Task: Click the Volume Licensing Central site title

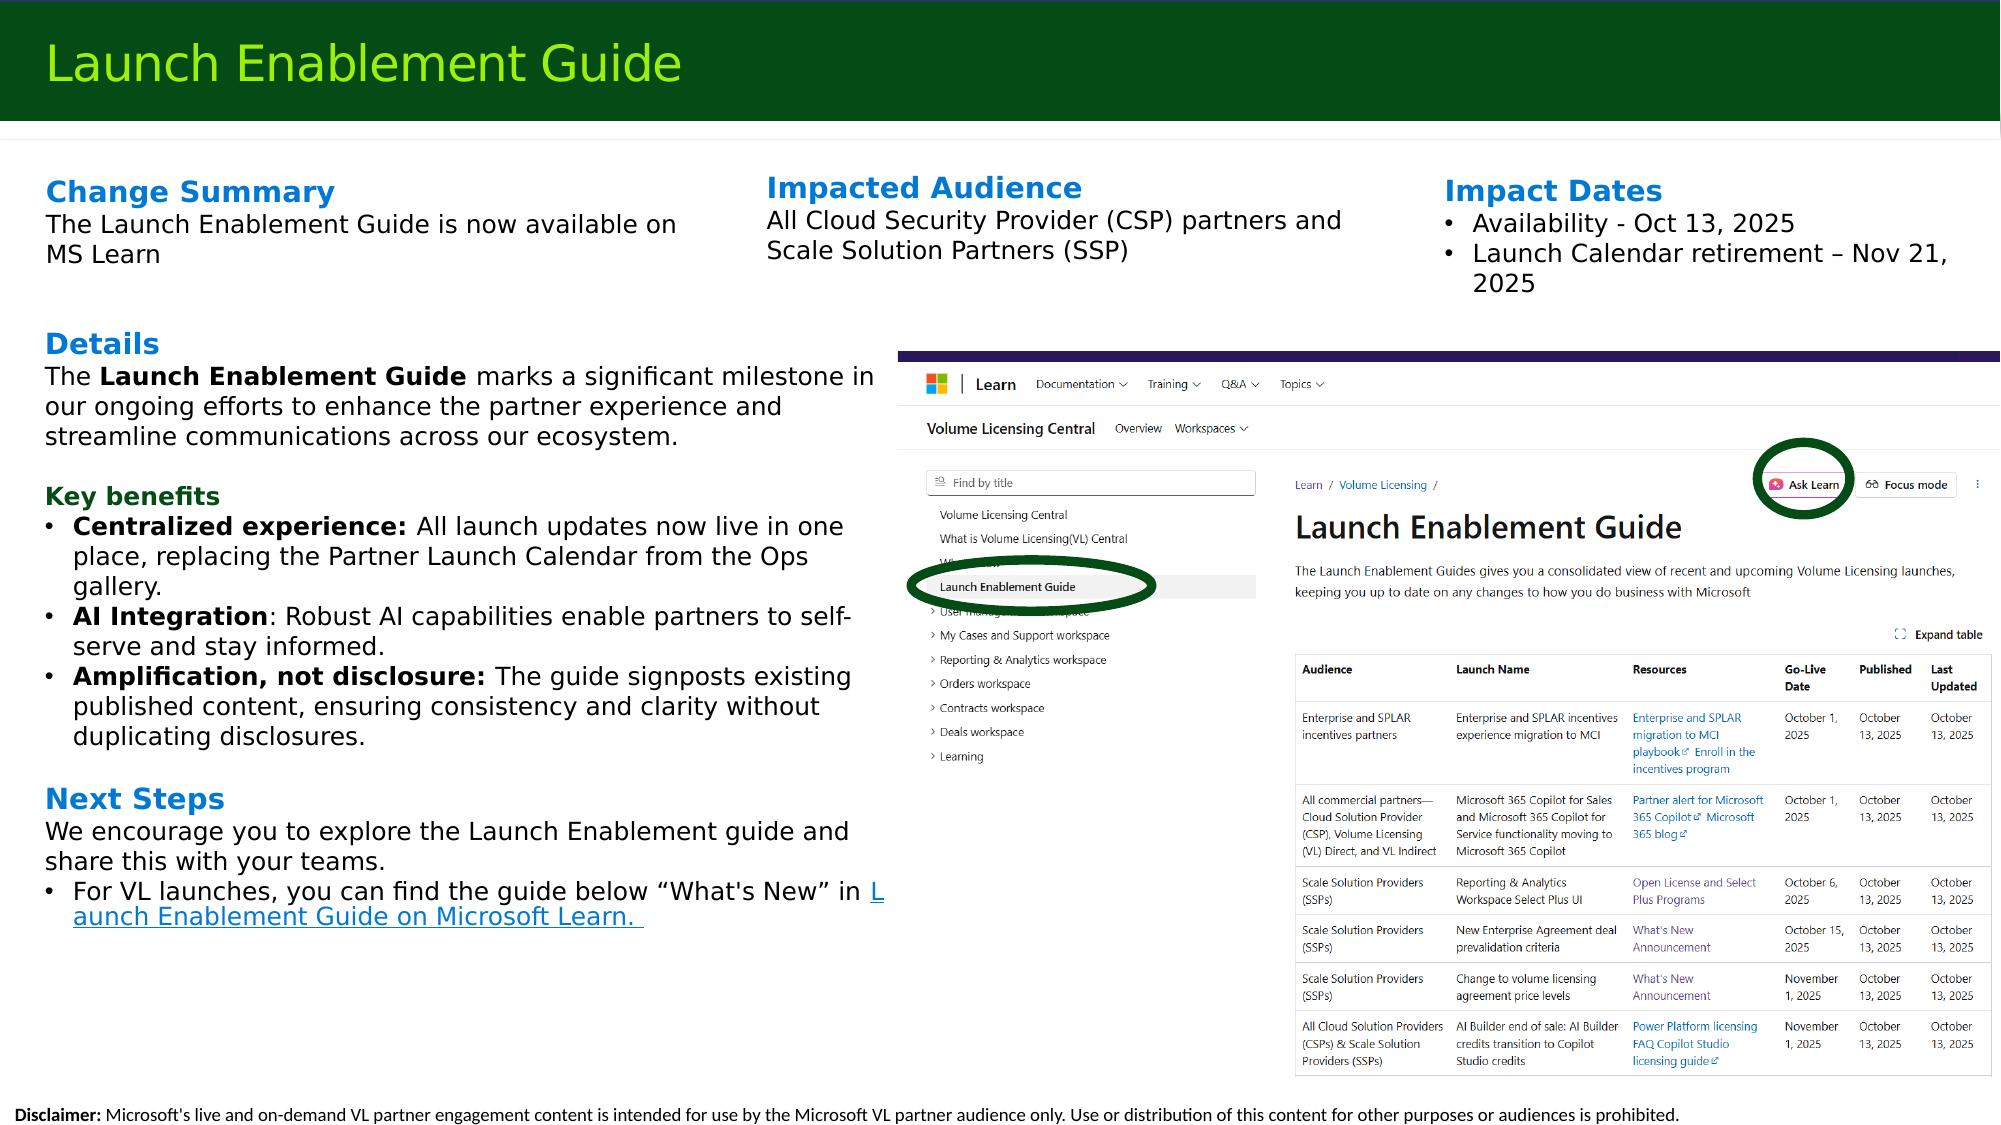Action: point(1011,429)
